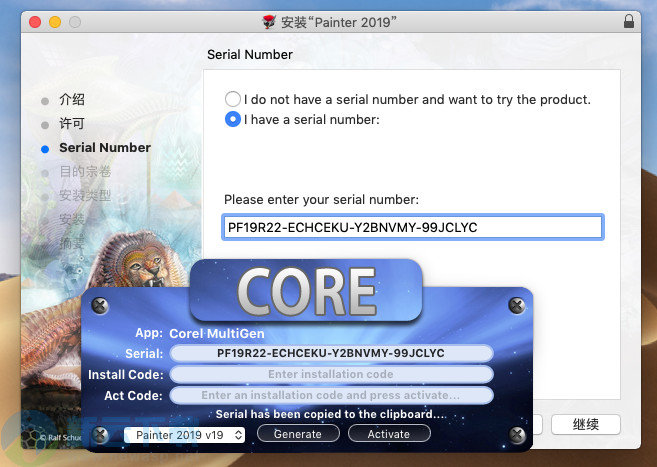Screen dimensions: 657x467
Task: Minimize the Painter 2019 installer window
Action: (55, 22)
